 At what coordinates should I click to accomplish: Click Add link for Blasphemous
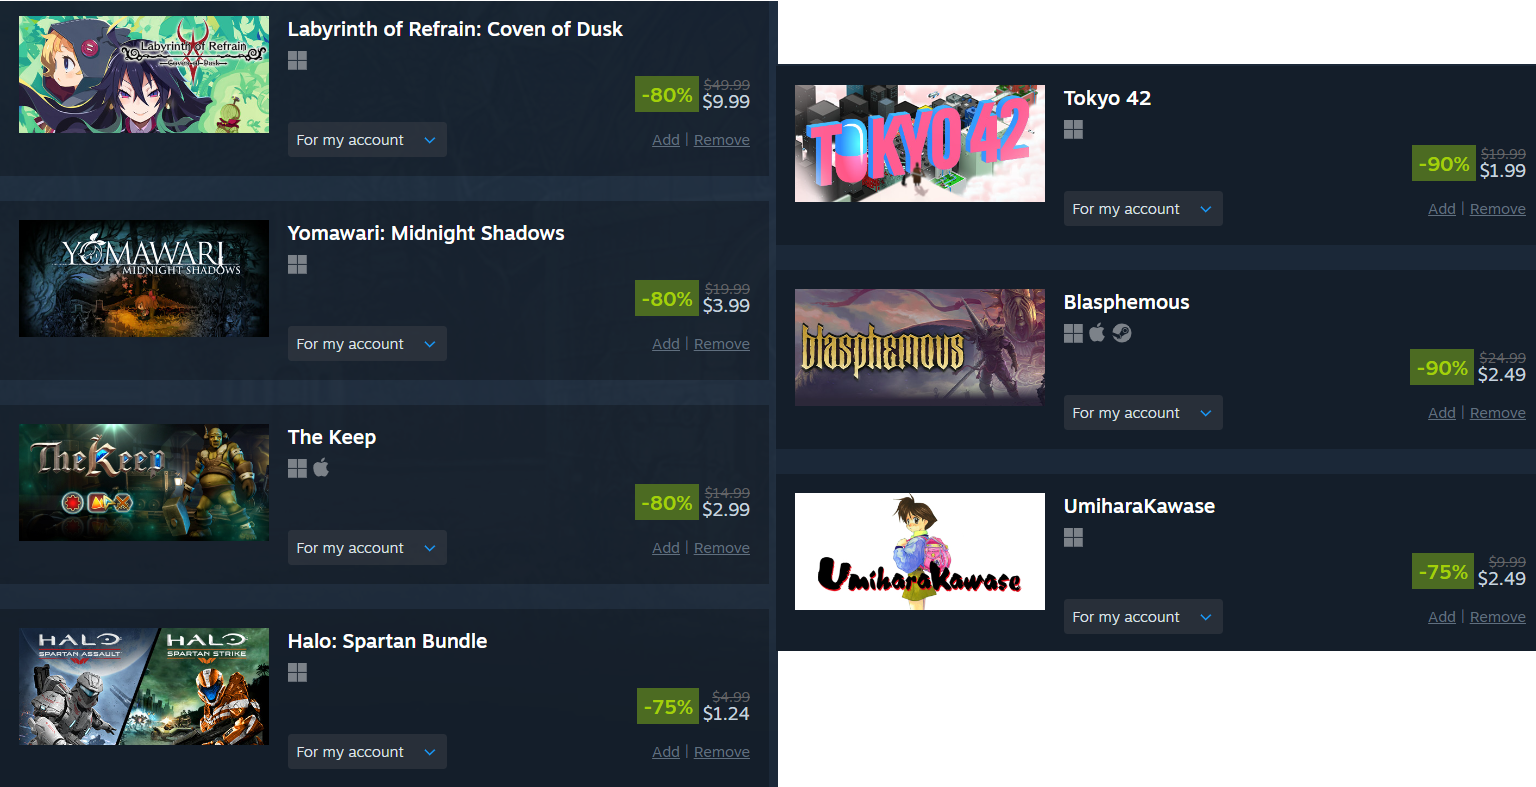[x=1442, y=413]
